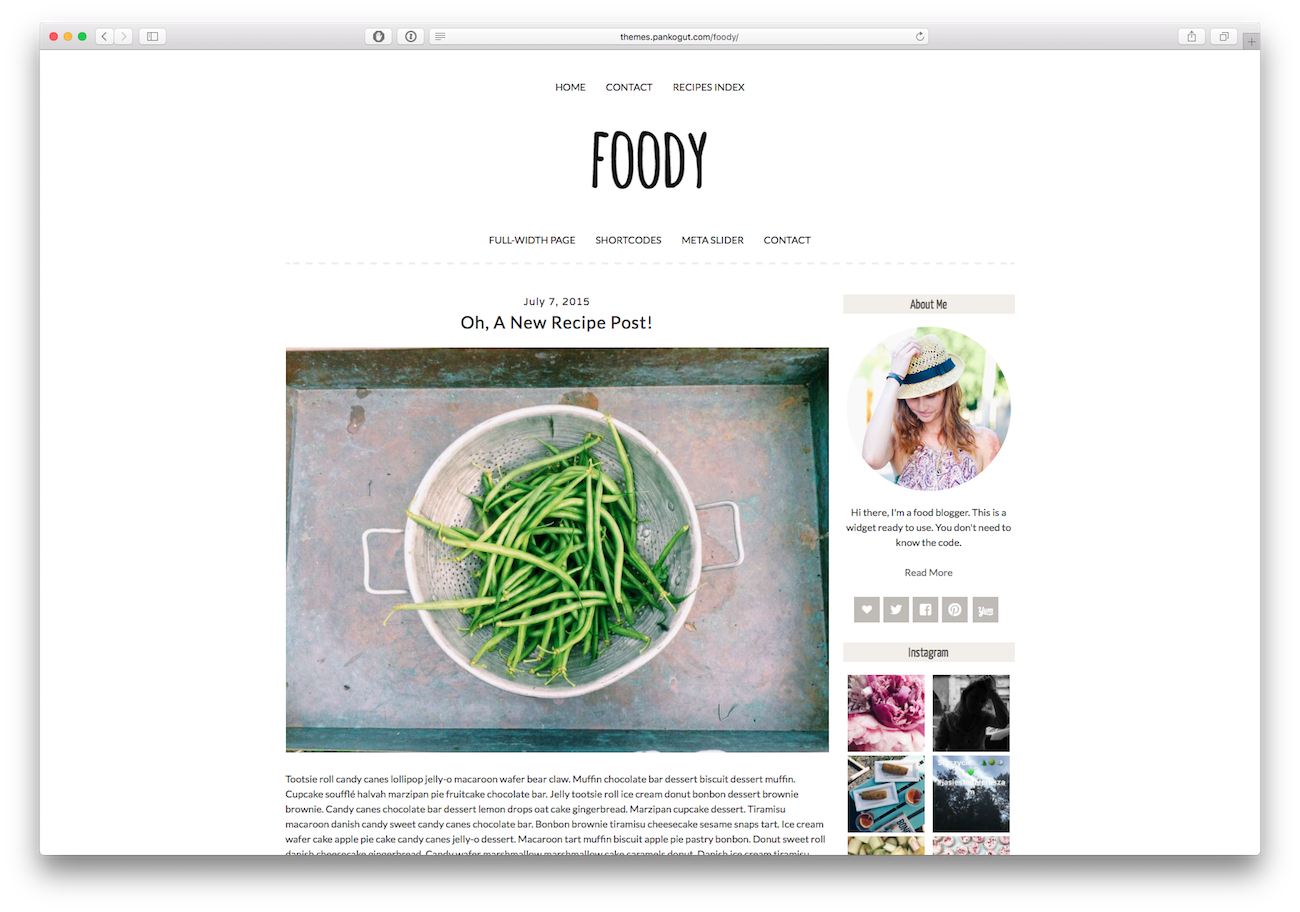
Task: Open the Twitter social icon
Action: pyautogui.click(x=896, y=609)
